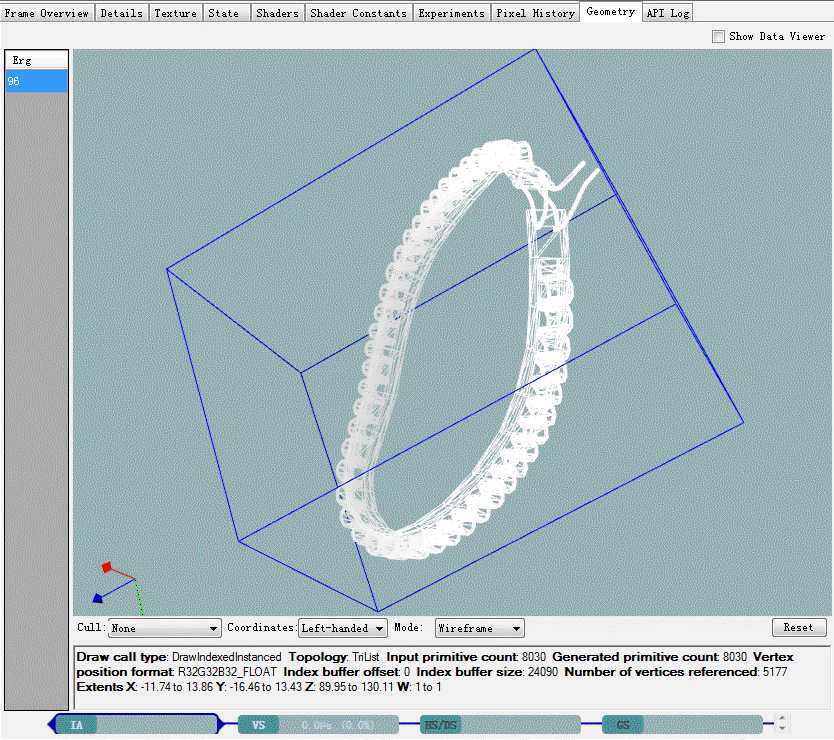Select the HS/DS pipeline stage

point(500,725)
